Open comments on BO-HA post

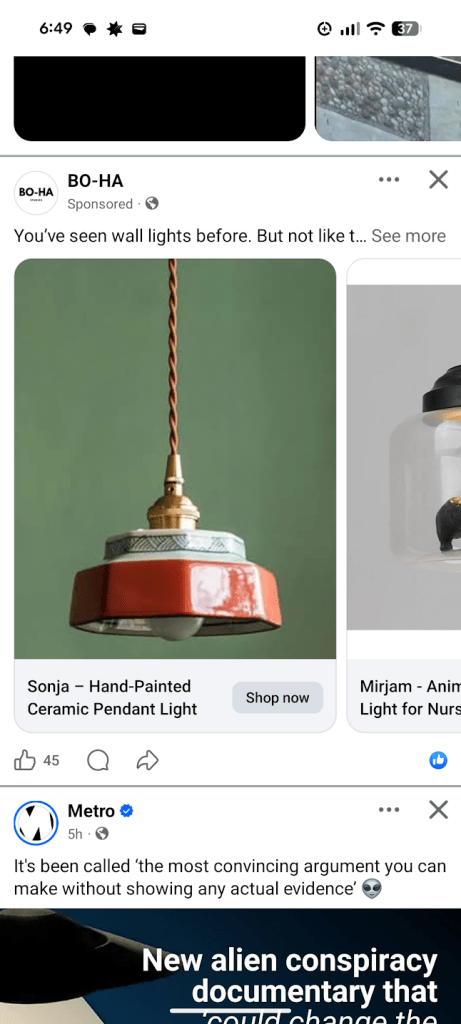(x=98, y=760)
